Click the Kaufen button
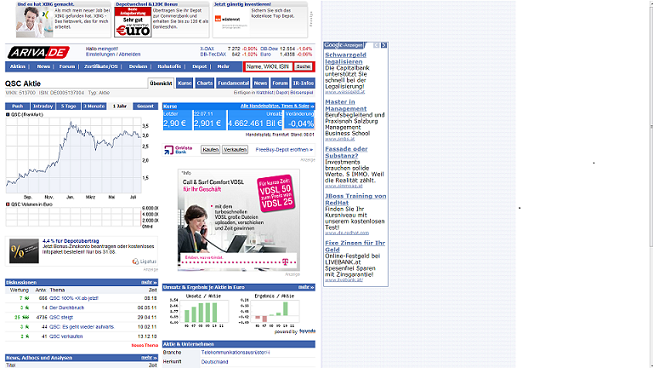This screenshot has height=368, width=653. (x=210, y=150)
